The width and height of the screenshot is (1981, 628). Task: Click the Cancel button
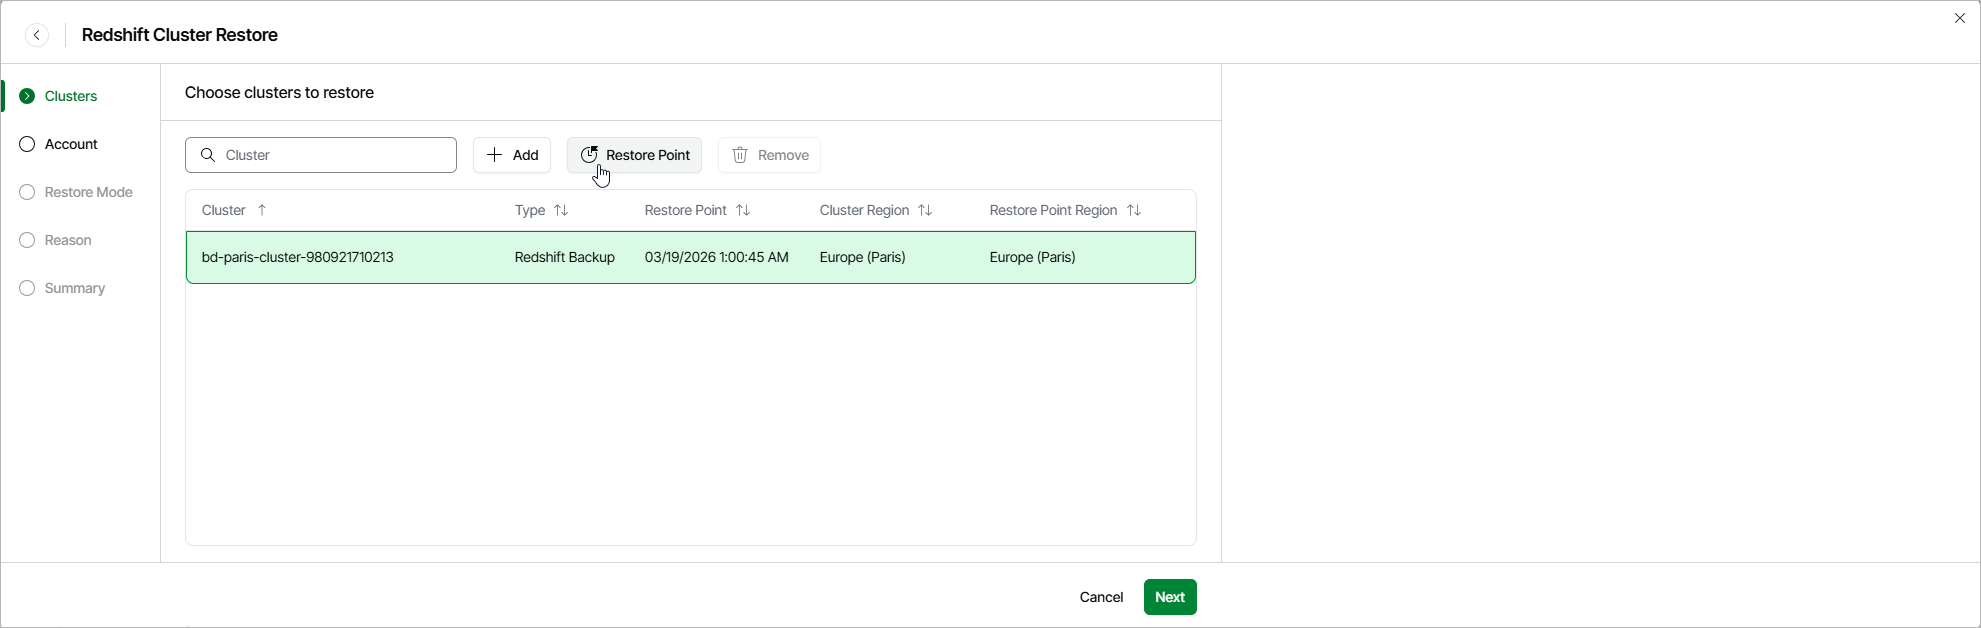coord(1101,597)
